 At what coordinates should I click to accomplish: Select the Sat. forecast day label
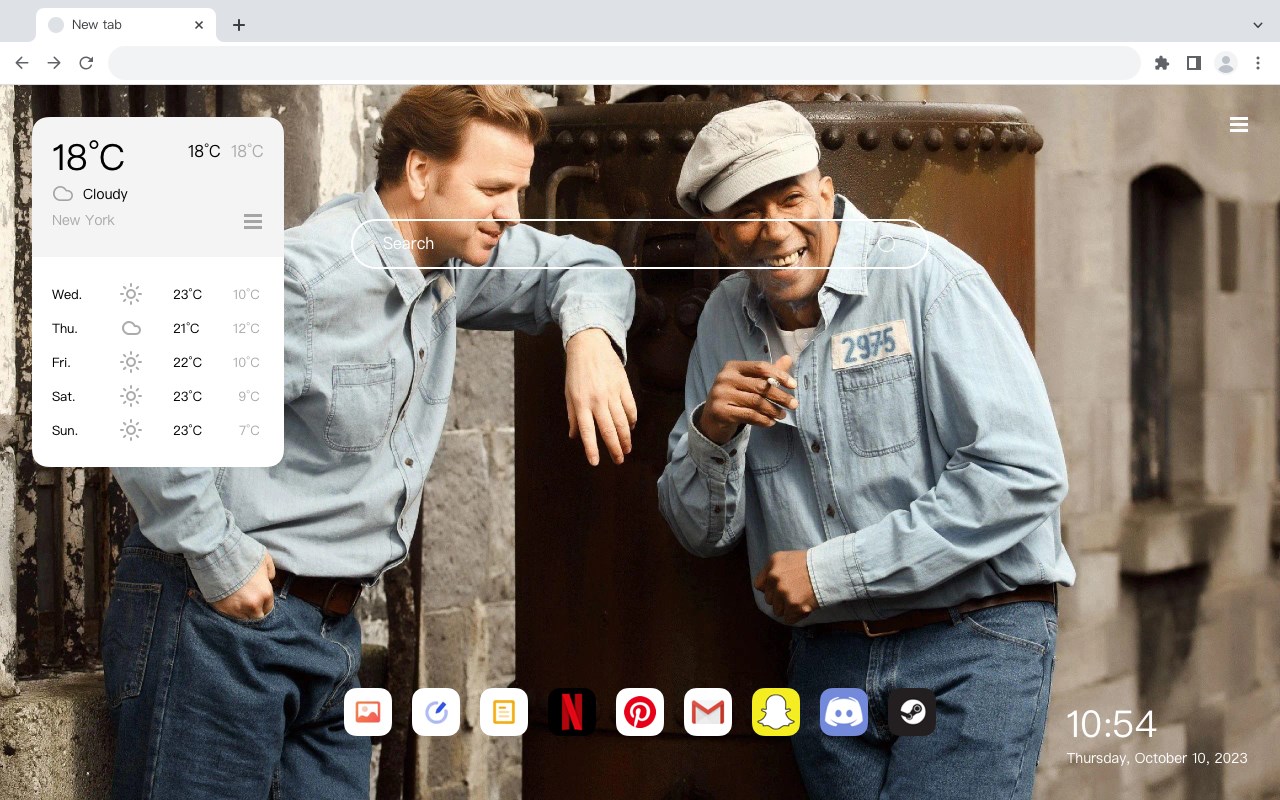[64, 396]
